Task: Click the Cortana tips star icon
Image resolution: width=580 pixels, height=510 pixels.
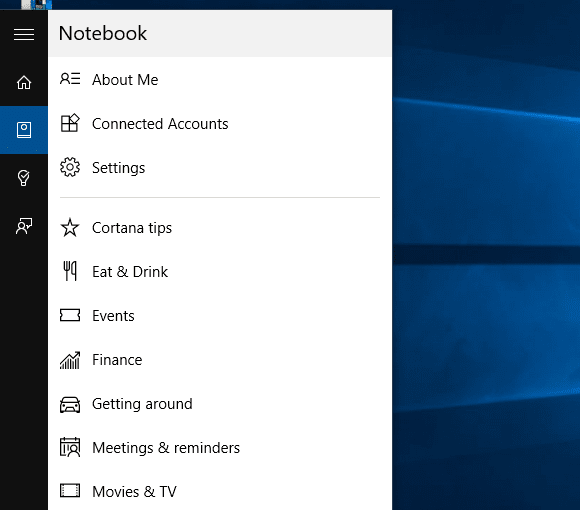Action: click(70, 227)
